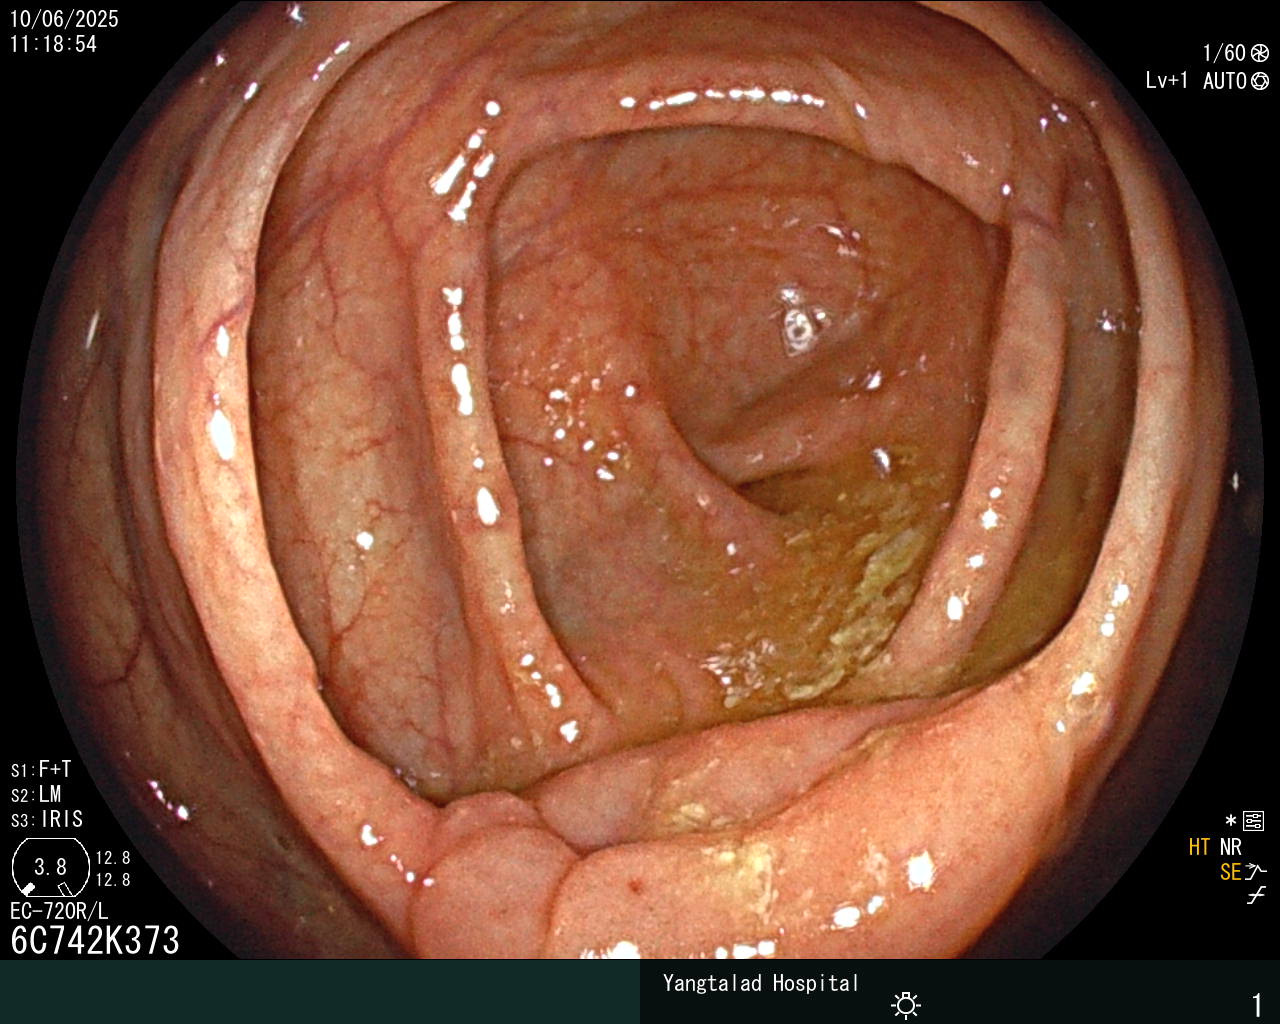Click the S2:LM switch assignment

pos(36,795)
